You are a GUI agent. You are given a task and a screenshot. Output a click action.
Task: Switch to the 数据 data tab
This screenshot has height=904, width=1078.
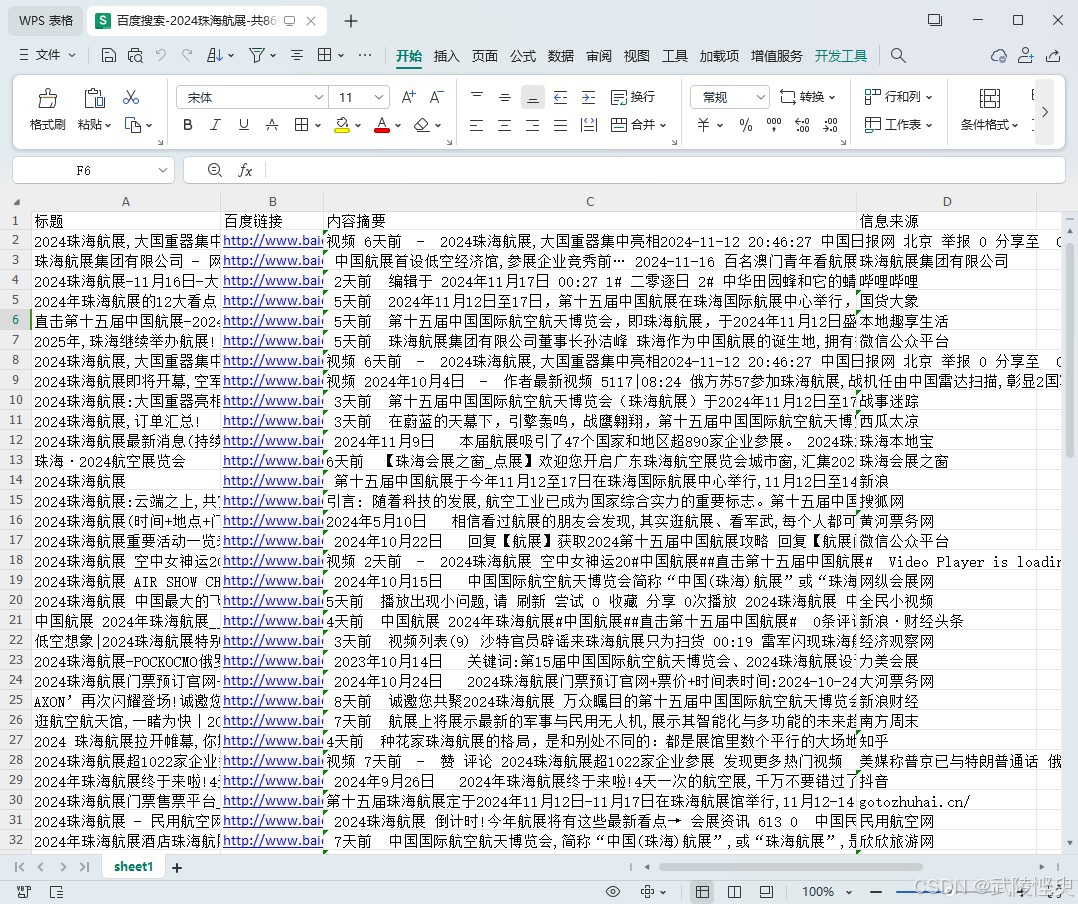560,56
